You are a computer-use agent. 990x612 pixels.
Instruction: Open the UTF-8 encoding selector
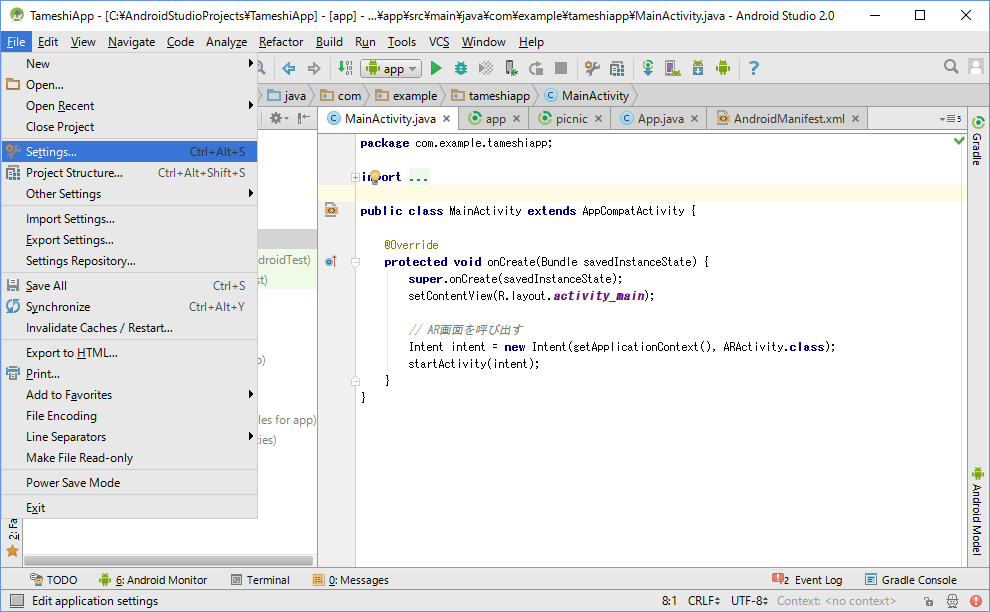click(x=749, y=601)
